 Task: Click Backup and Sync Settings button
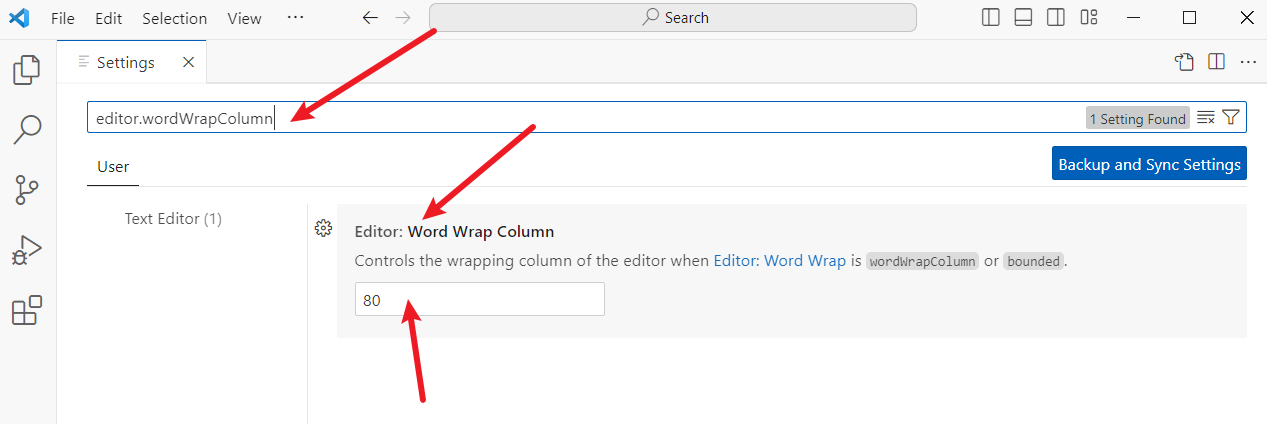[x=1149, y=165]
